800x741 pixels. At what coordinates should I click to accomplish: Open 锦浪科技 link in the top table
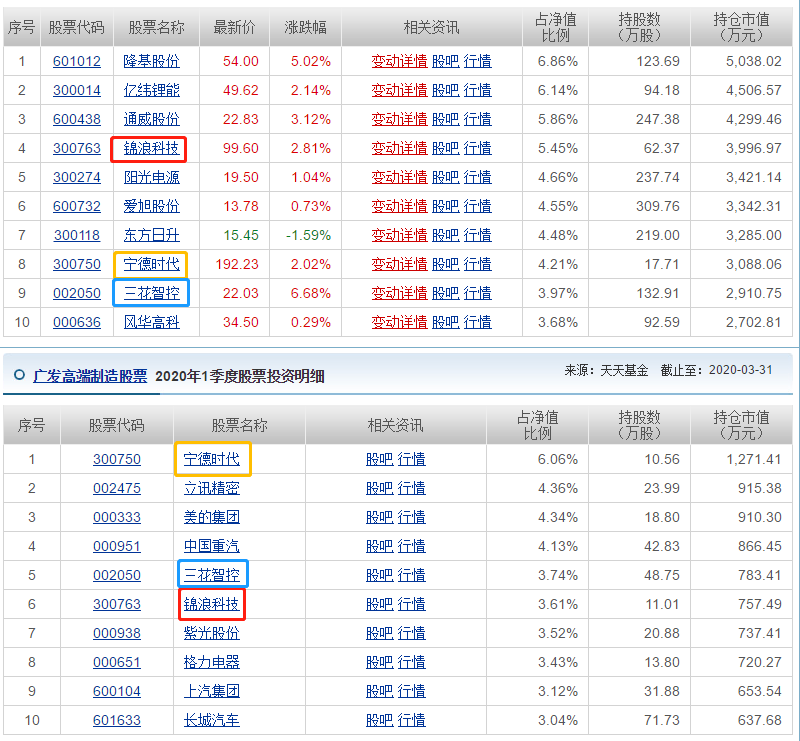click(152, 149)
